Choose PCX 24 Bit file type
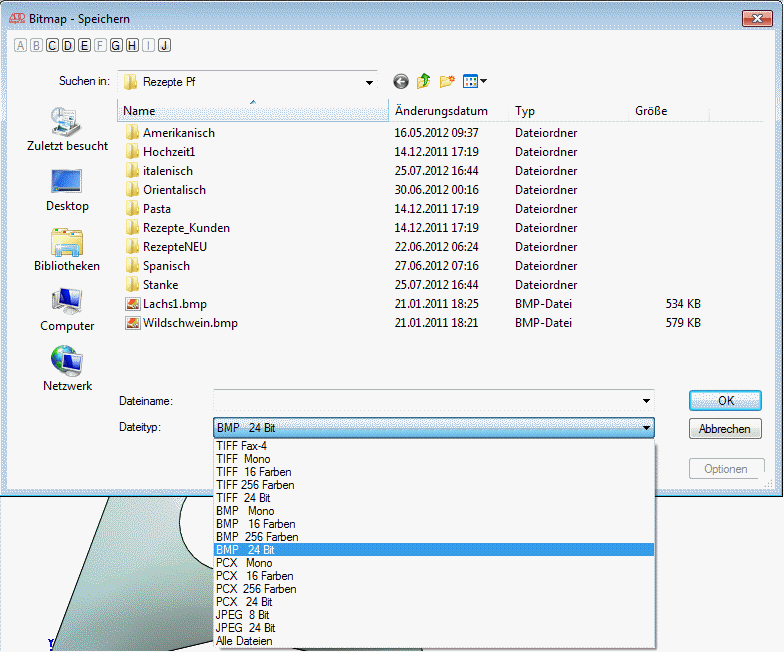The width and height of the screenshot is (784, 652). pos(434,602)
